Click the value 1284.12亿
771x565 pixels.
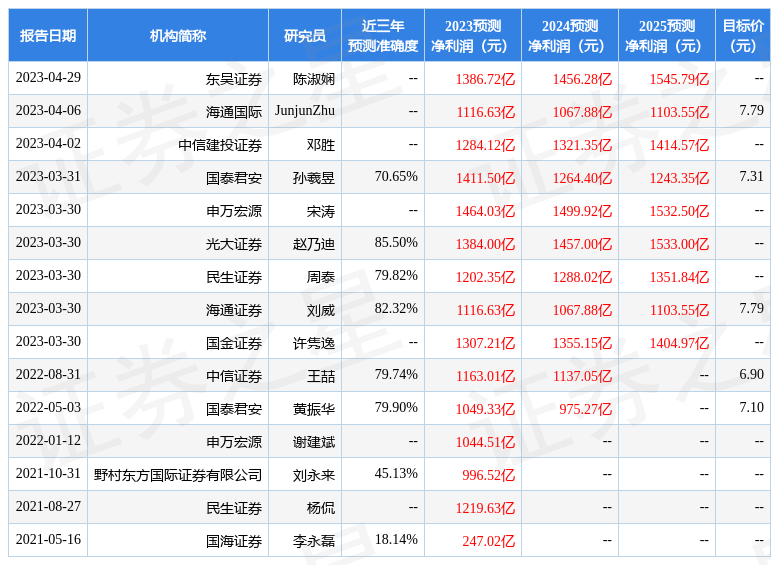tap(485, 145)
